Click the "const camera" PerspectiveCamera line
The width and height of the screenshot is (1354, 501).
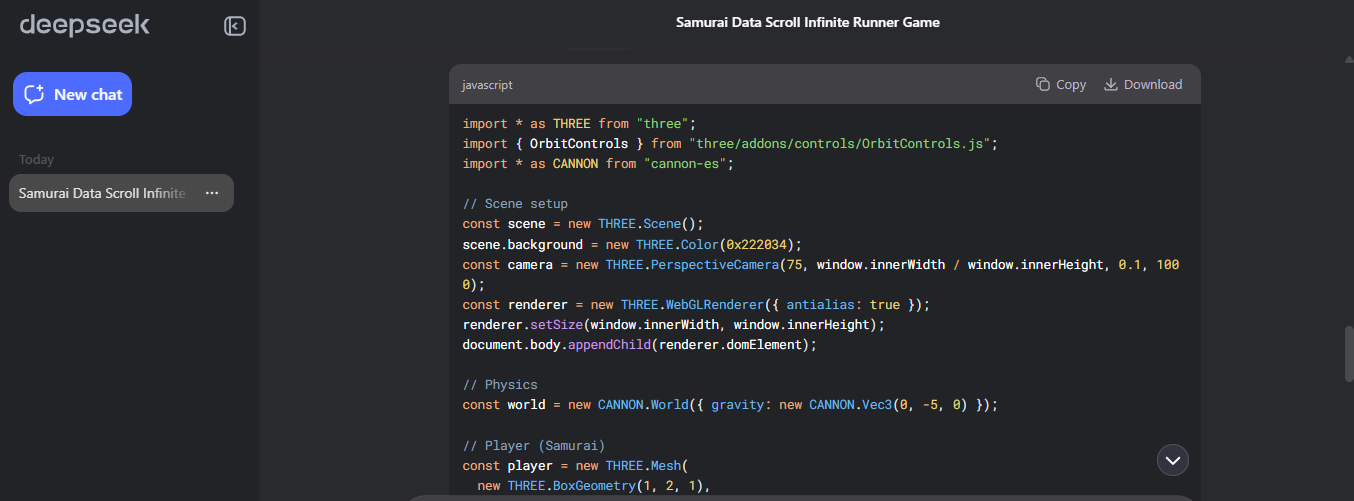(x=821, y=275)
